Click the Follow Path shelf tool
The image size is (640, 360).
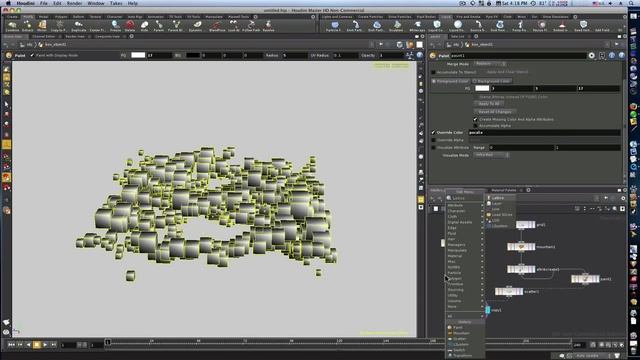(x=251, y=26)
